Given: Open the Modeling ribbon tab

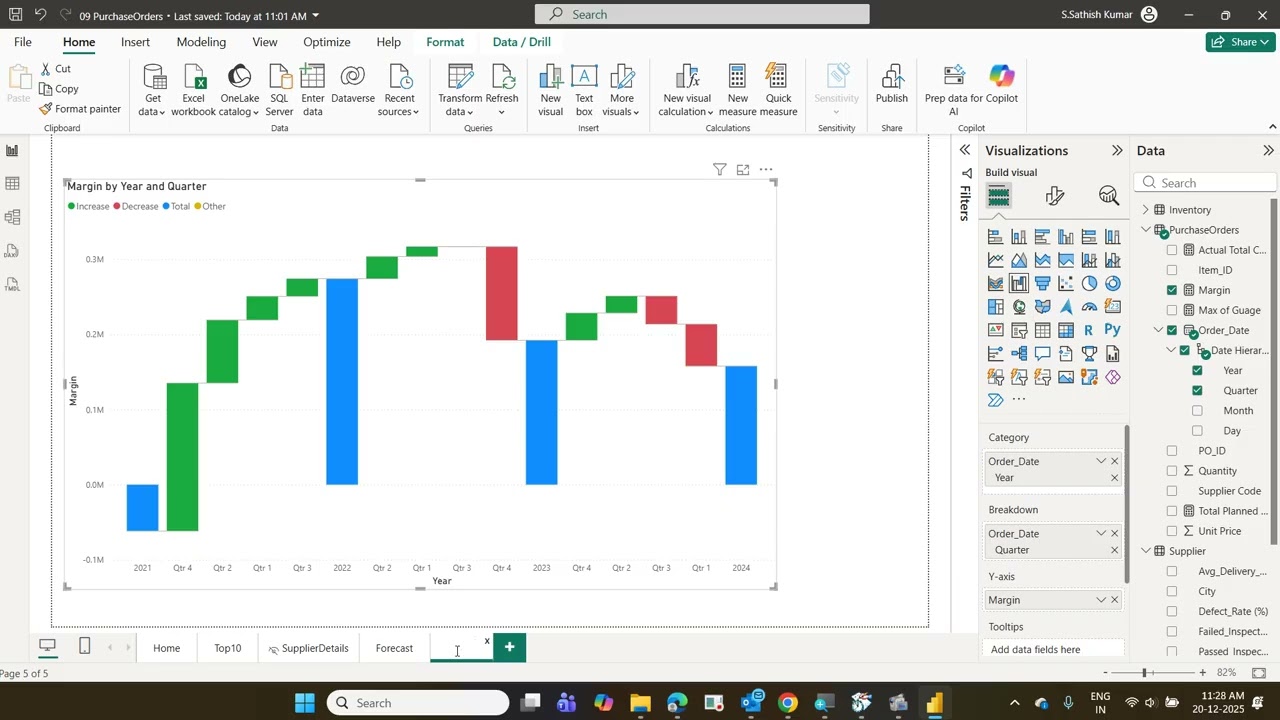Looking at the screenshot, I should point(201,42).
